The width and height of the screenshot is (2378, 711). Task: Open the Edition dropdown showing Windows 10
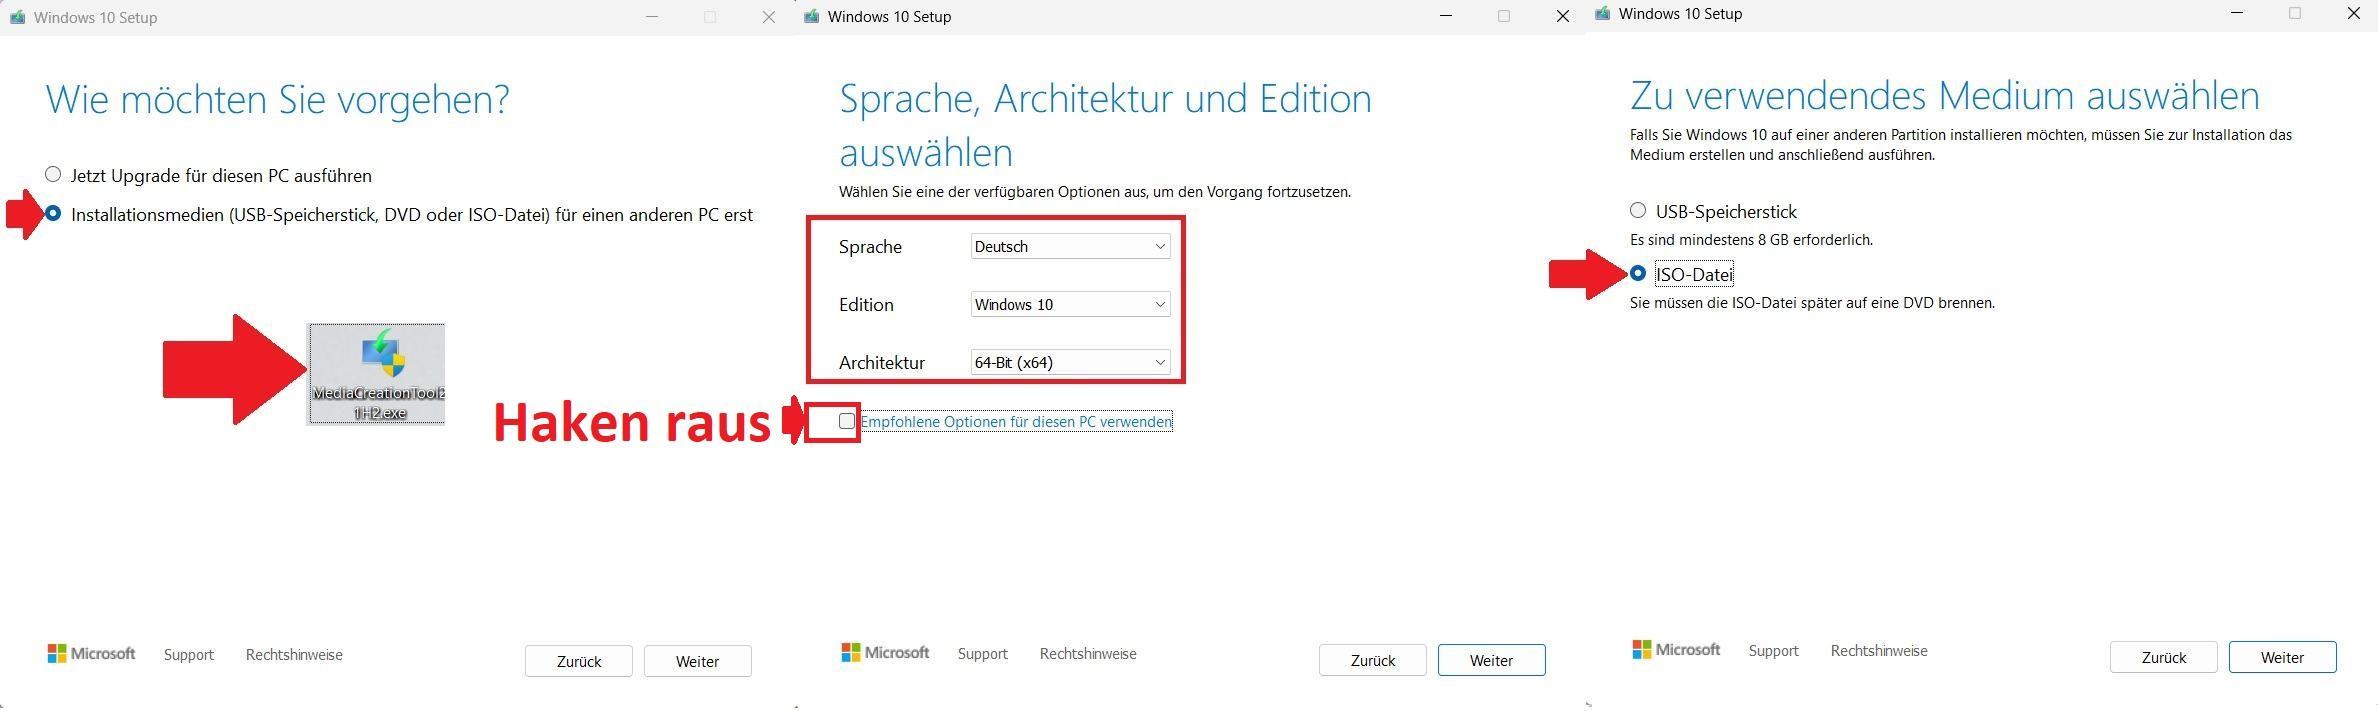click(x=1070, y=304)
